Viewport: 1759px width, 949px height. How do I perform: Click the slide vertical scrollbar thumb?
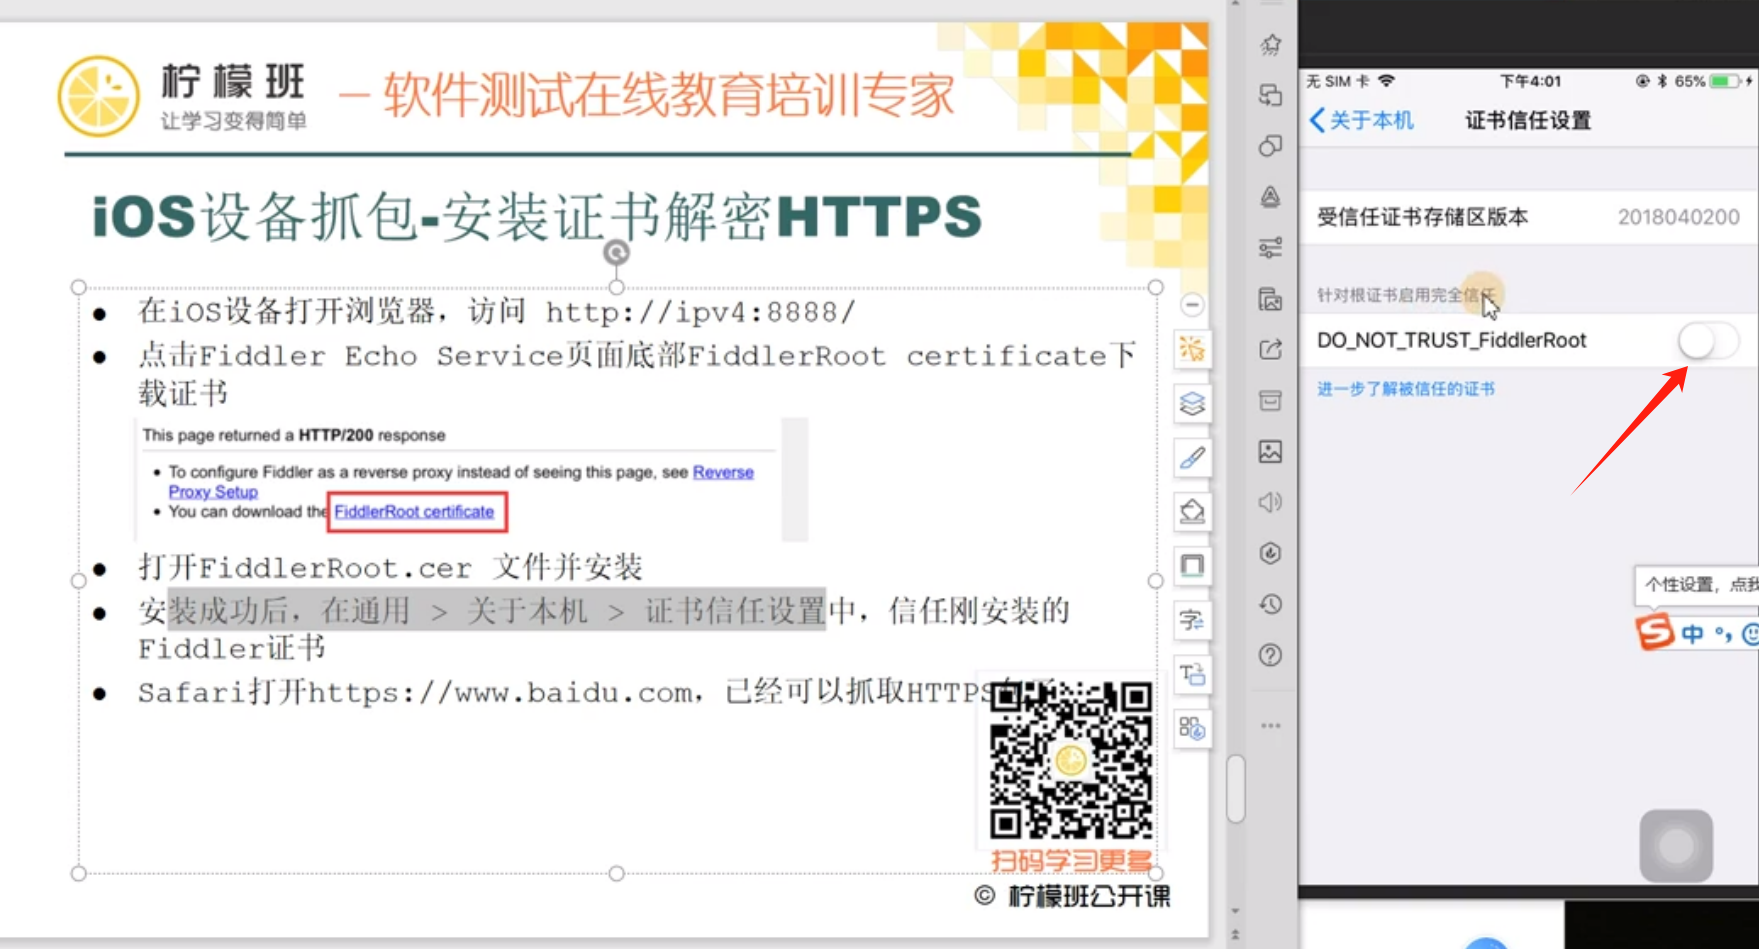[1236, 788]
